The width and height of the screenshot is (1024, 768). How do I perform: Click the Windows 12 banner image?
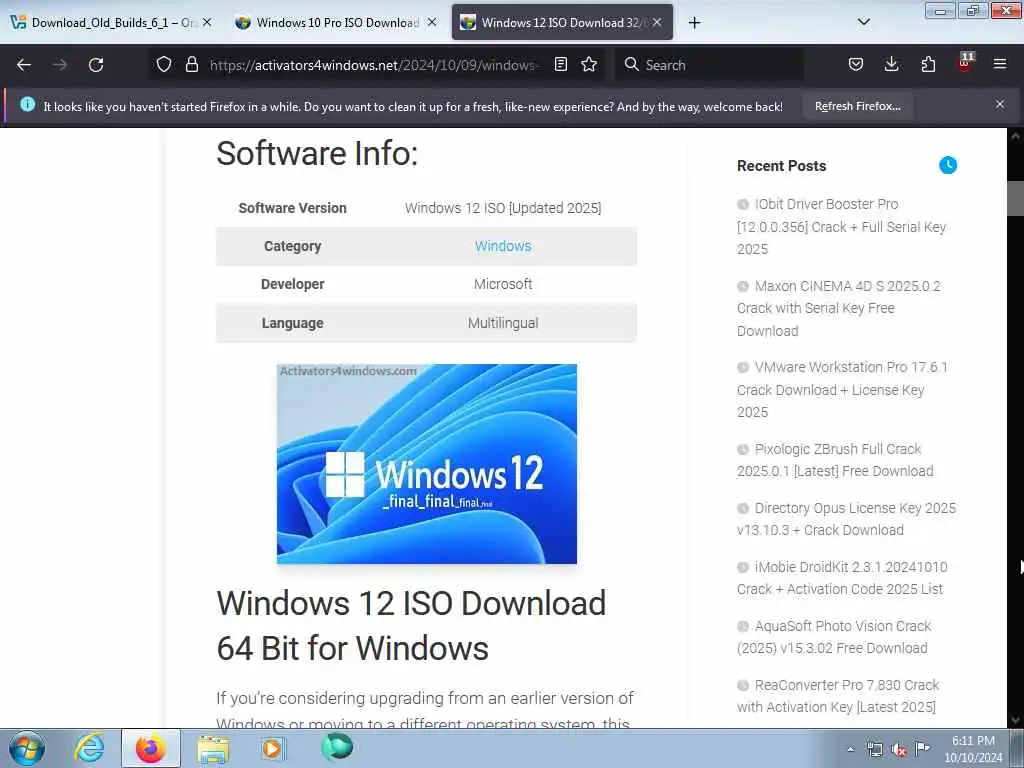pos(426,464)
